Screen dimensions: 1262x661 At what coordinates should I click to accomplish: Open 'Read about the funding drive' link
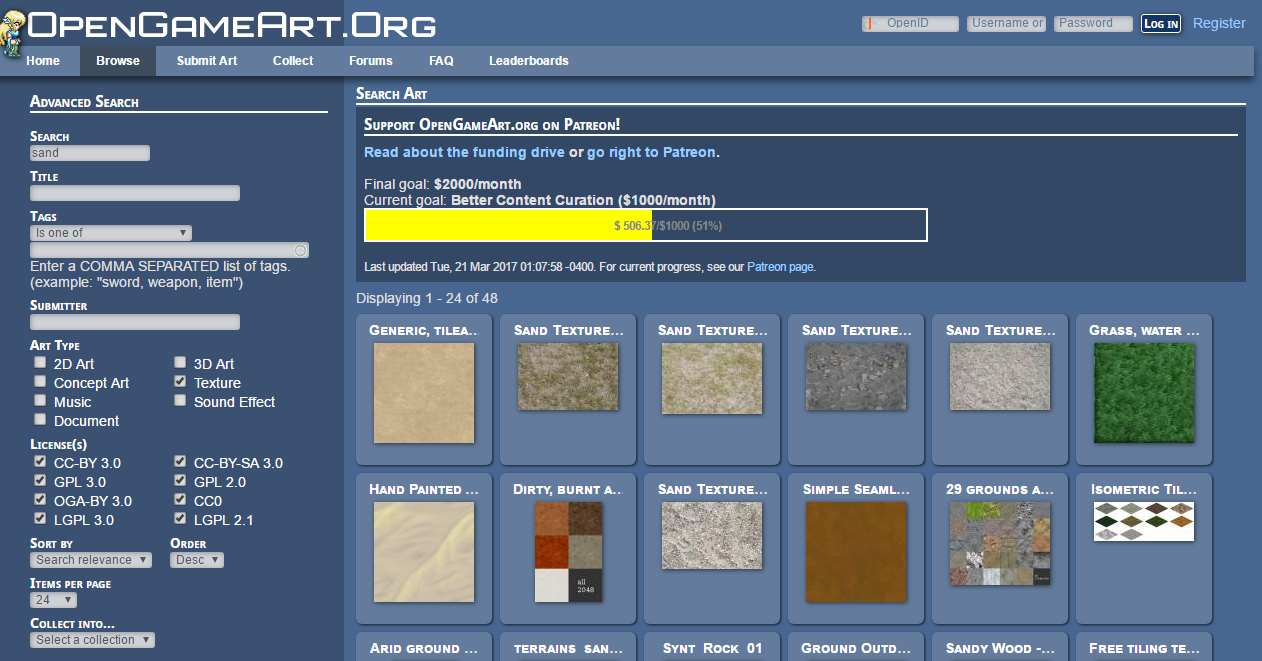coord(464,152)
